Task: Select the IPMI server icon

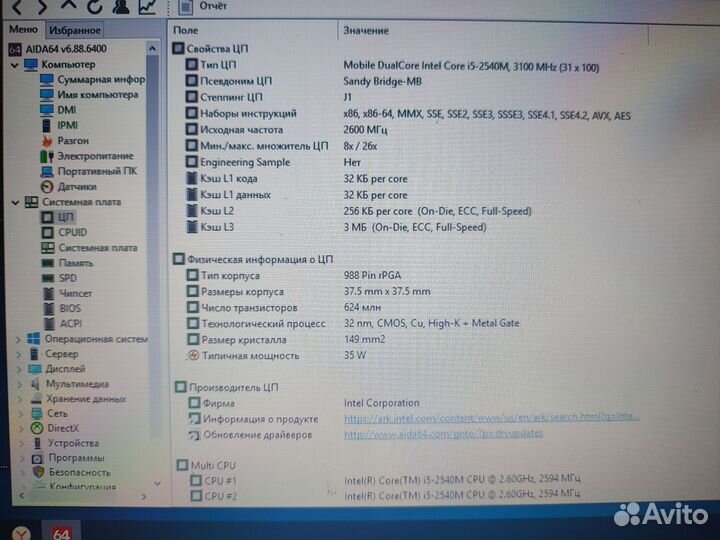Action: (x=46, y=125)
